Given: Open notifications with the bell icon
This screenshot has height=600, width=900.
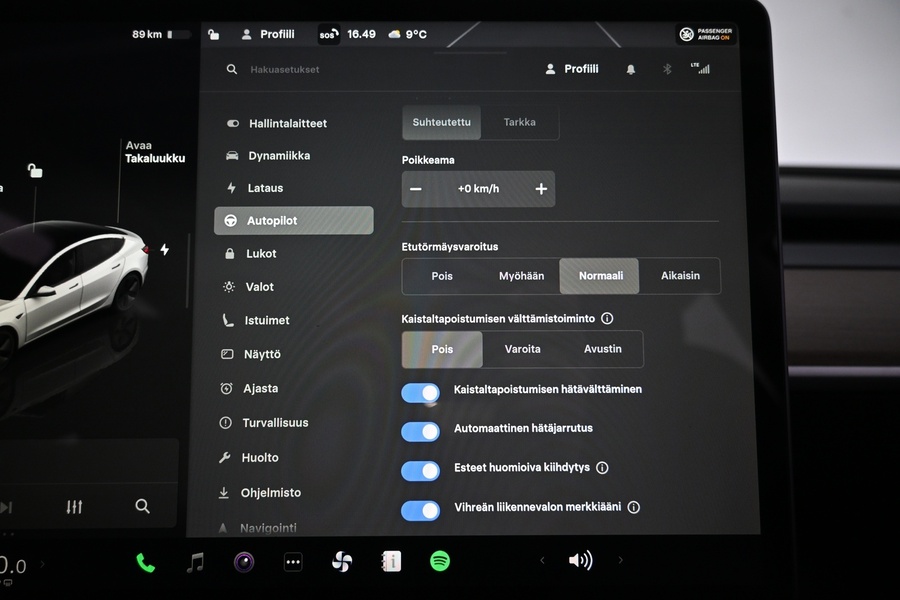Looking at the screenshot, I should tap(629, 69).
